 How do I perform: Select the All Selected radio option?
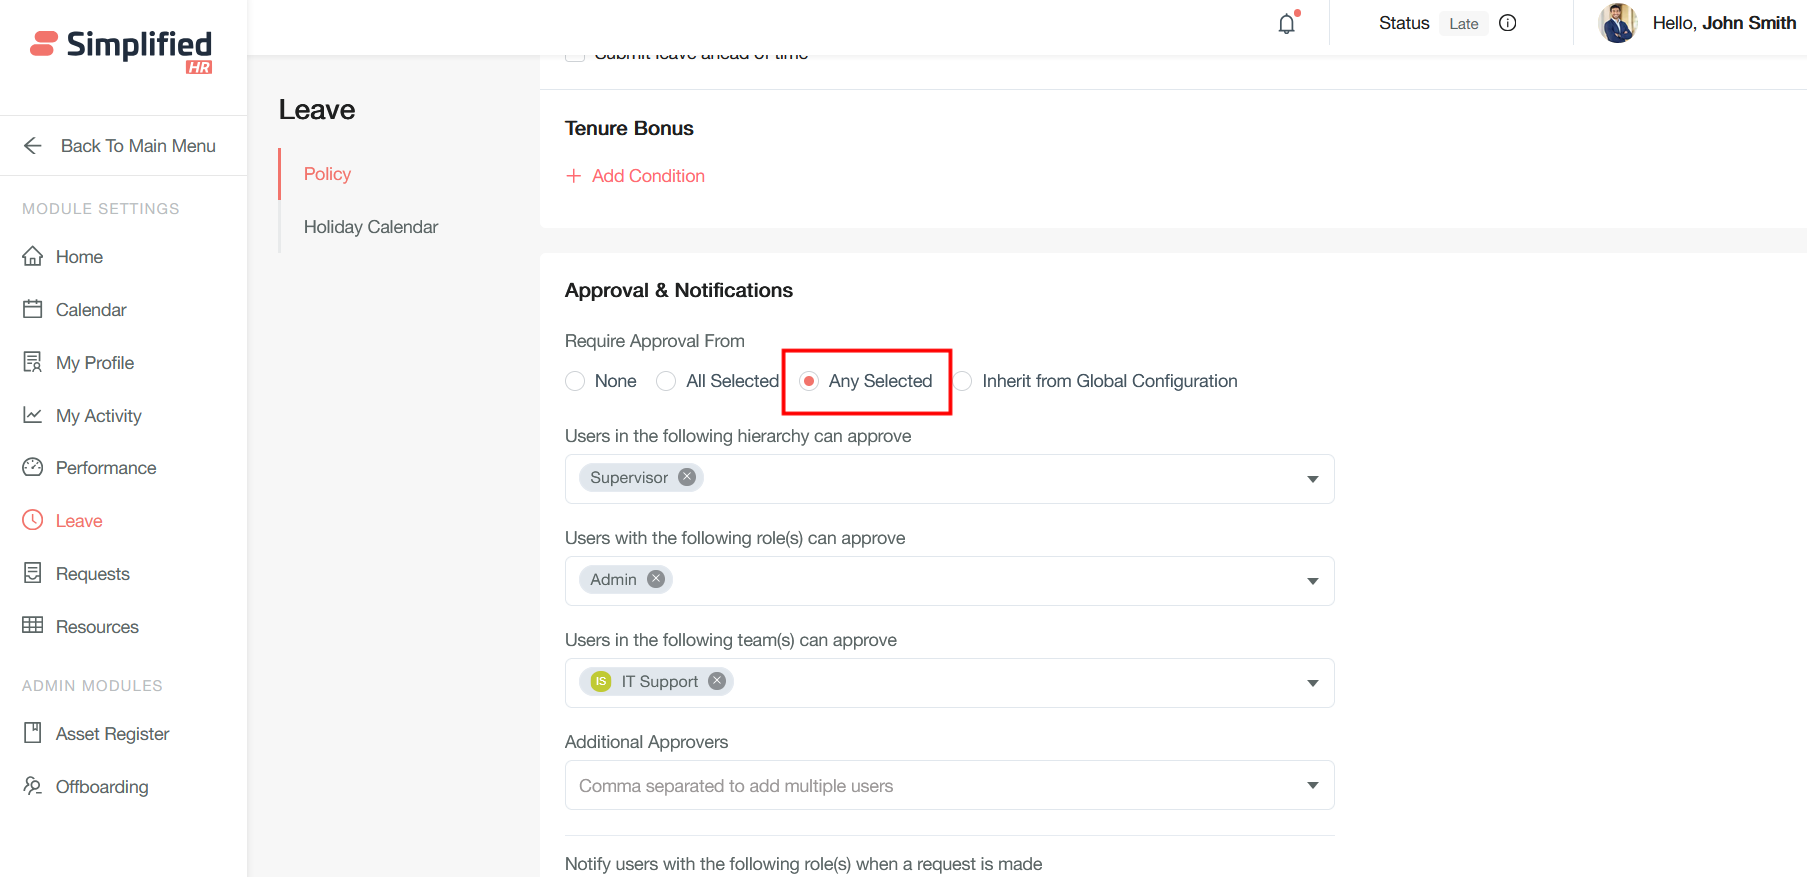tap(666, 381)
